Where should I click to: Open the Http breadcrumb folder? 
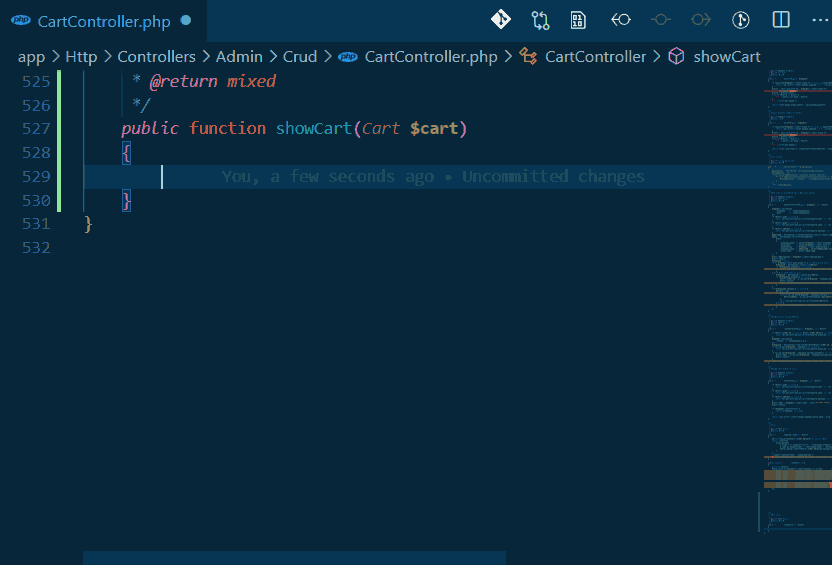click(81, 57)
